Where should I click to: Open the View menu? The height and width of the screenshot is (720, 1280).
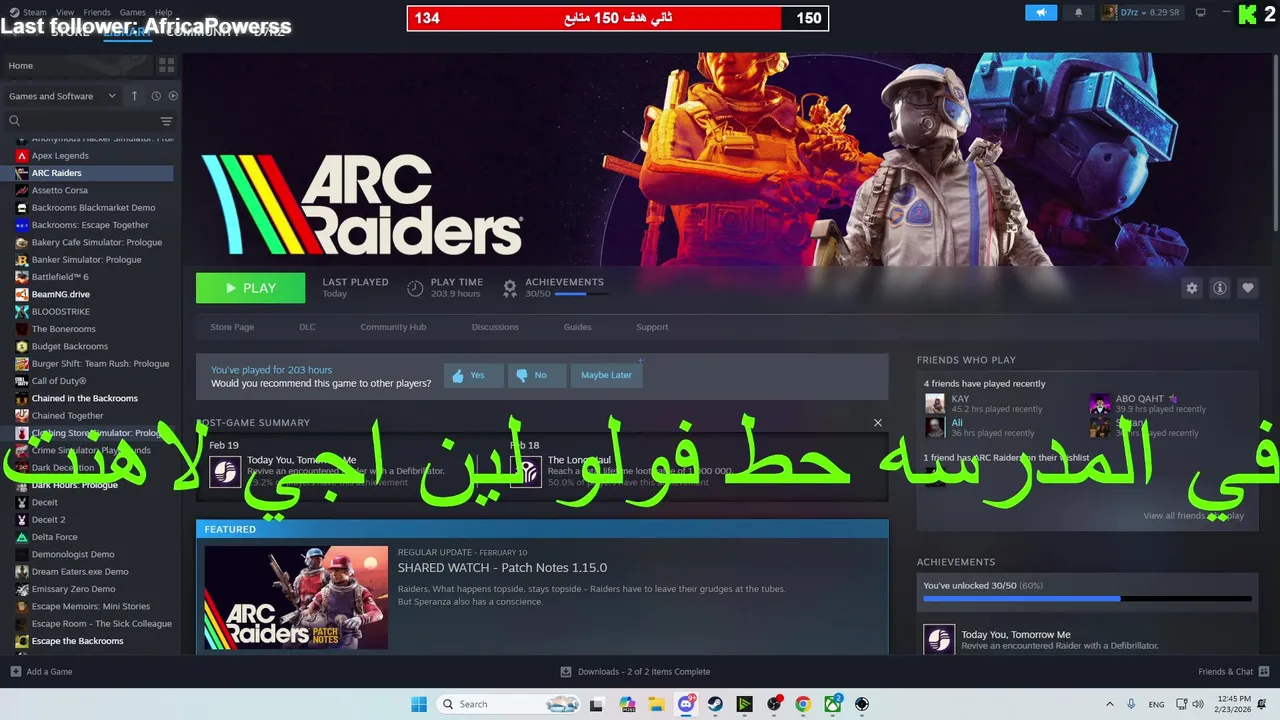click(65, 13)
